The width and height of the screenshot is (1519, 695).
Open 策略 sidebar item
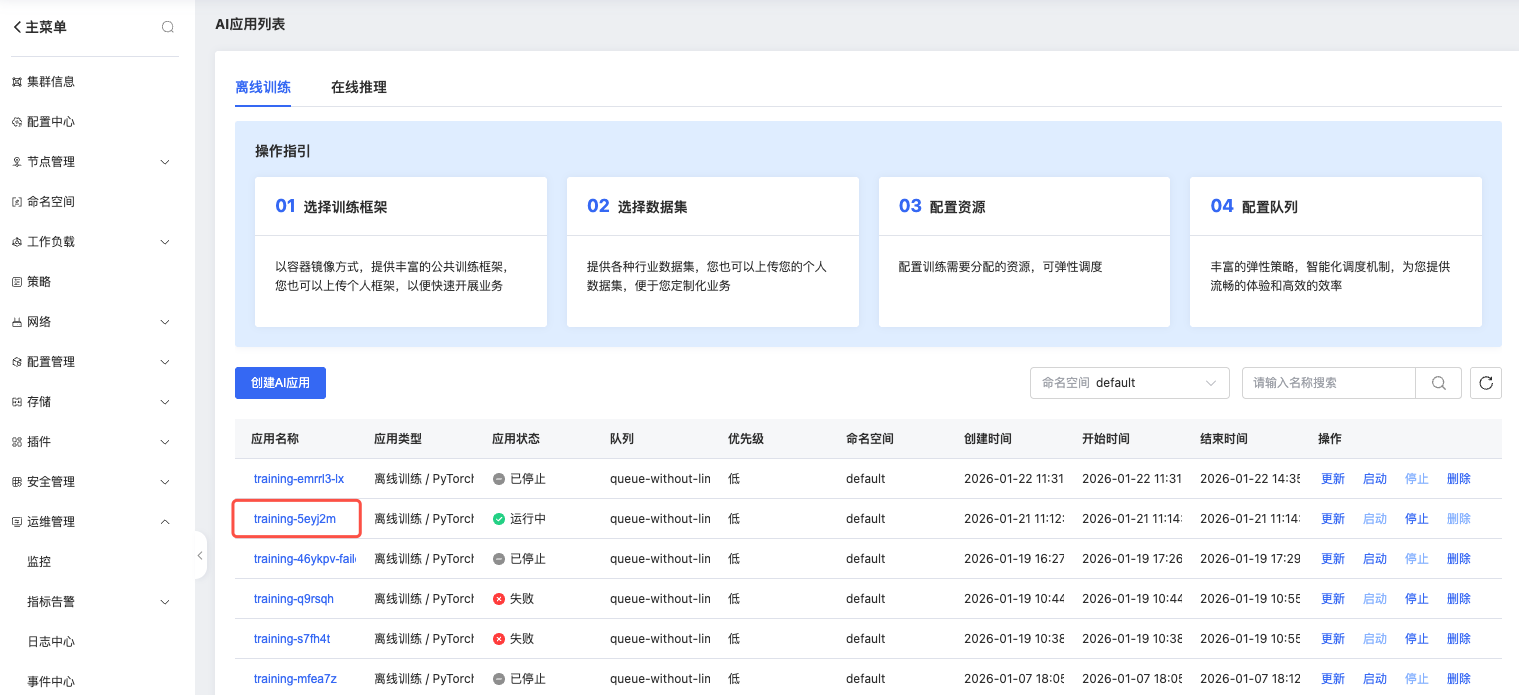[x=38, y=282]
